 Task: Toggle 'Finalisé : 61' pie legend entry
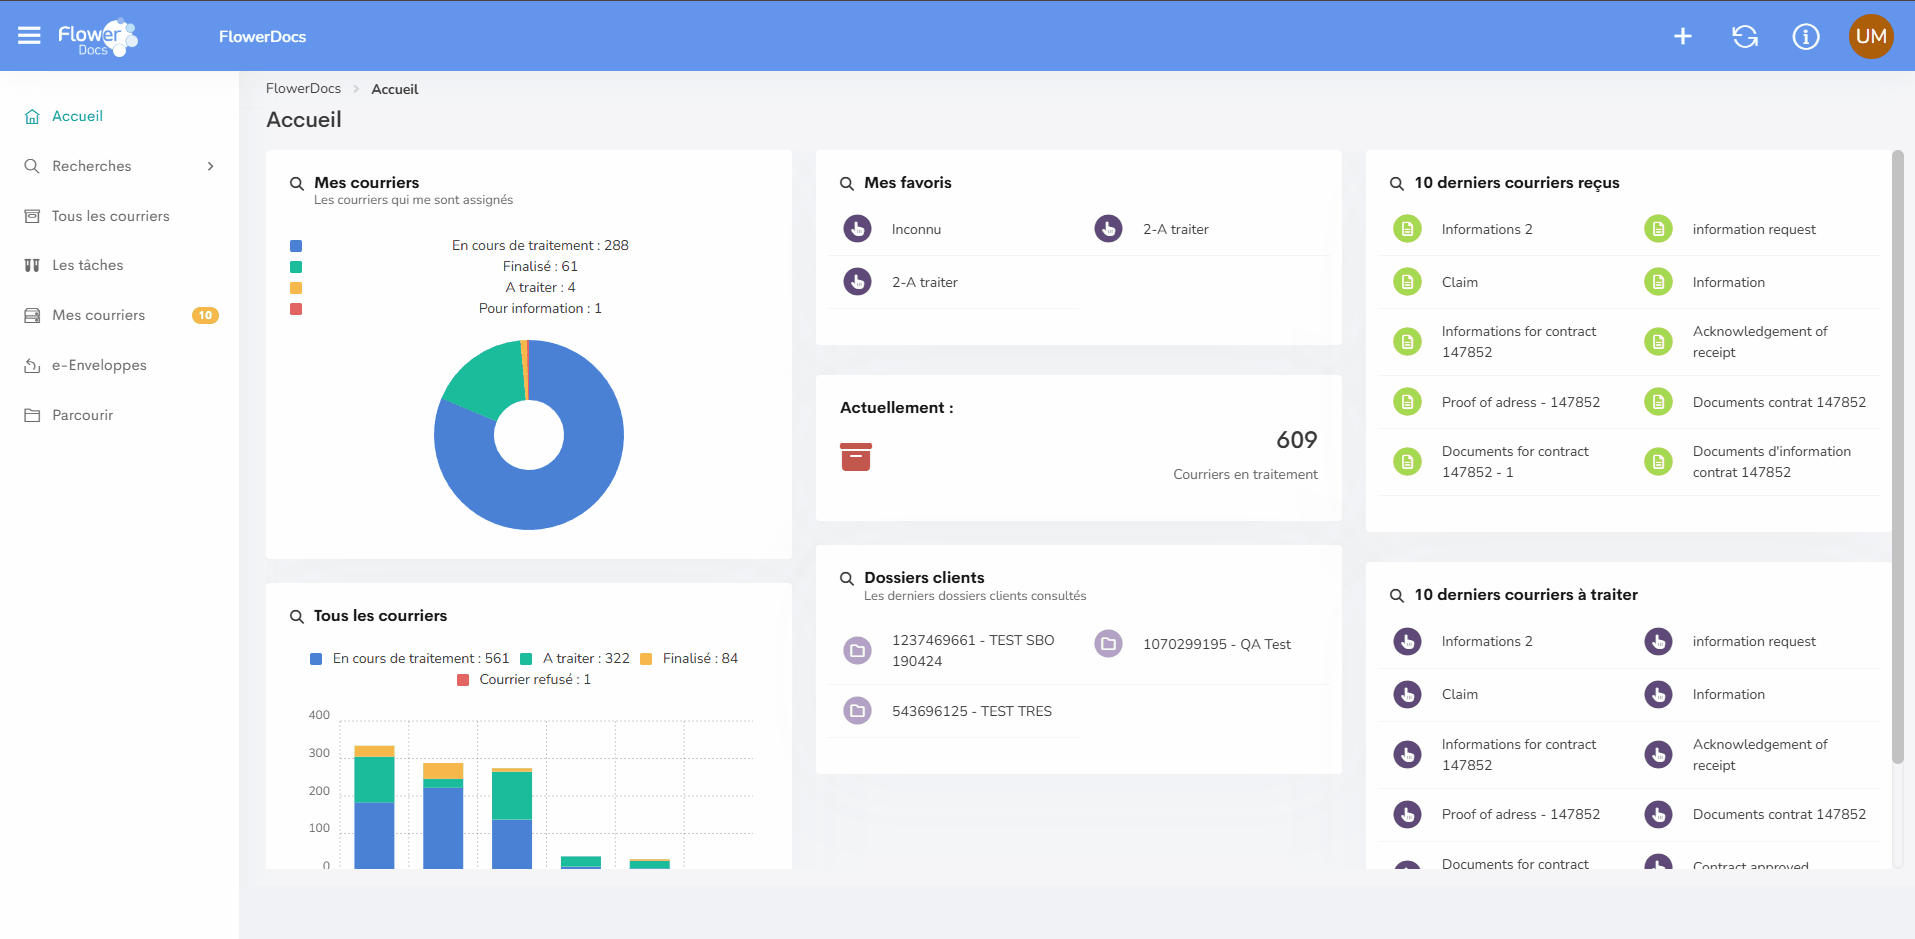pyautogui.click(x=539, y=266)
